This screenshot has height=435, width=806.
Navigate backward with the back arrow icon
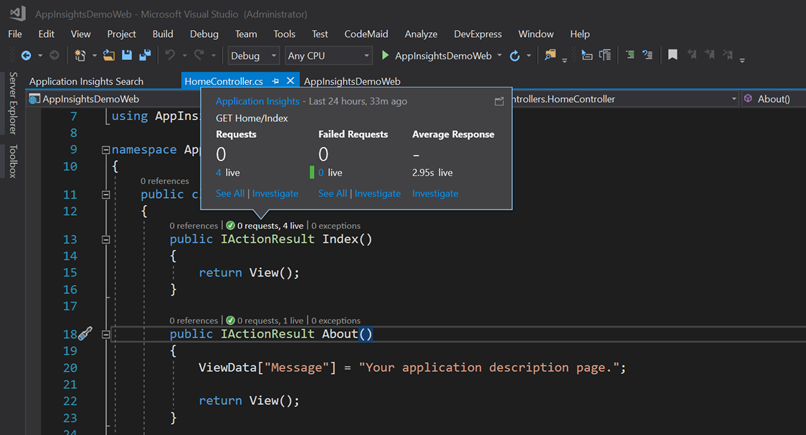point(26,56)
